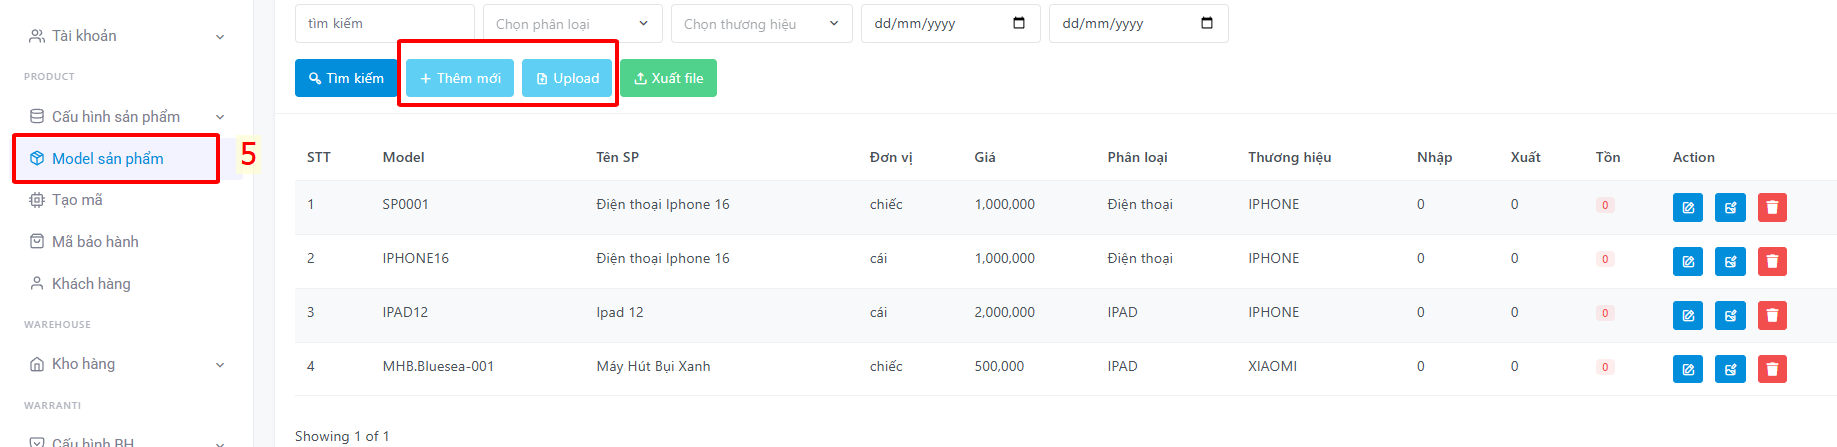Expand the Kho hàng menu
The image size is (1837, 447).
(127, 364)
